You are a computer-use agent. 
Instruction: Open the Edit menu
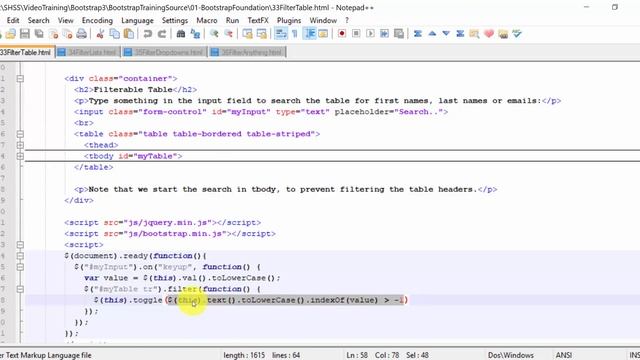(13, 20)
